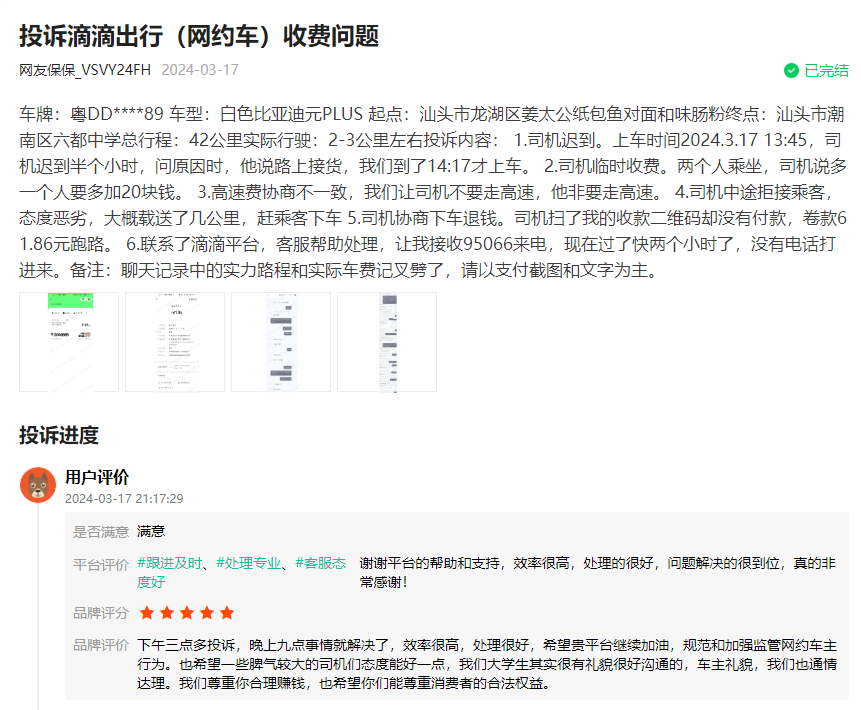This screenshot has width=861, height=710.
Task: Click the first star in 品牌评分
Action: pos(147,613)
